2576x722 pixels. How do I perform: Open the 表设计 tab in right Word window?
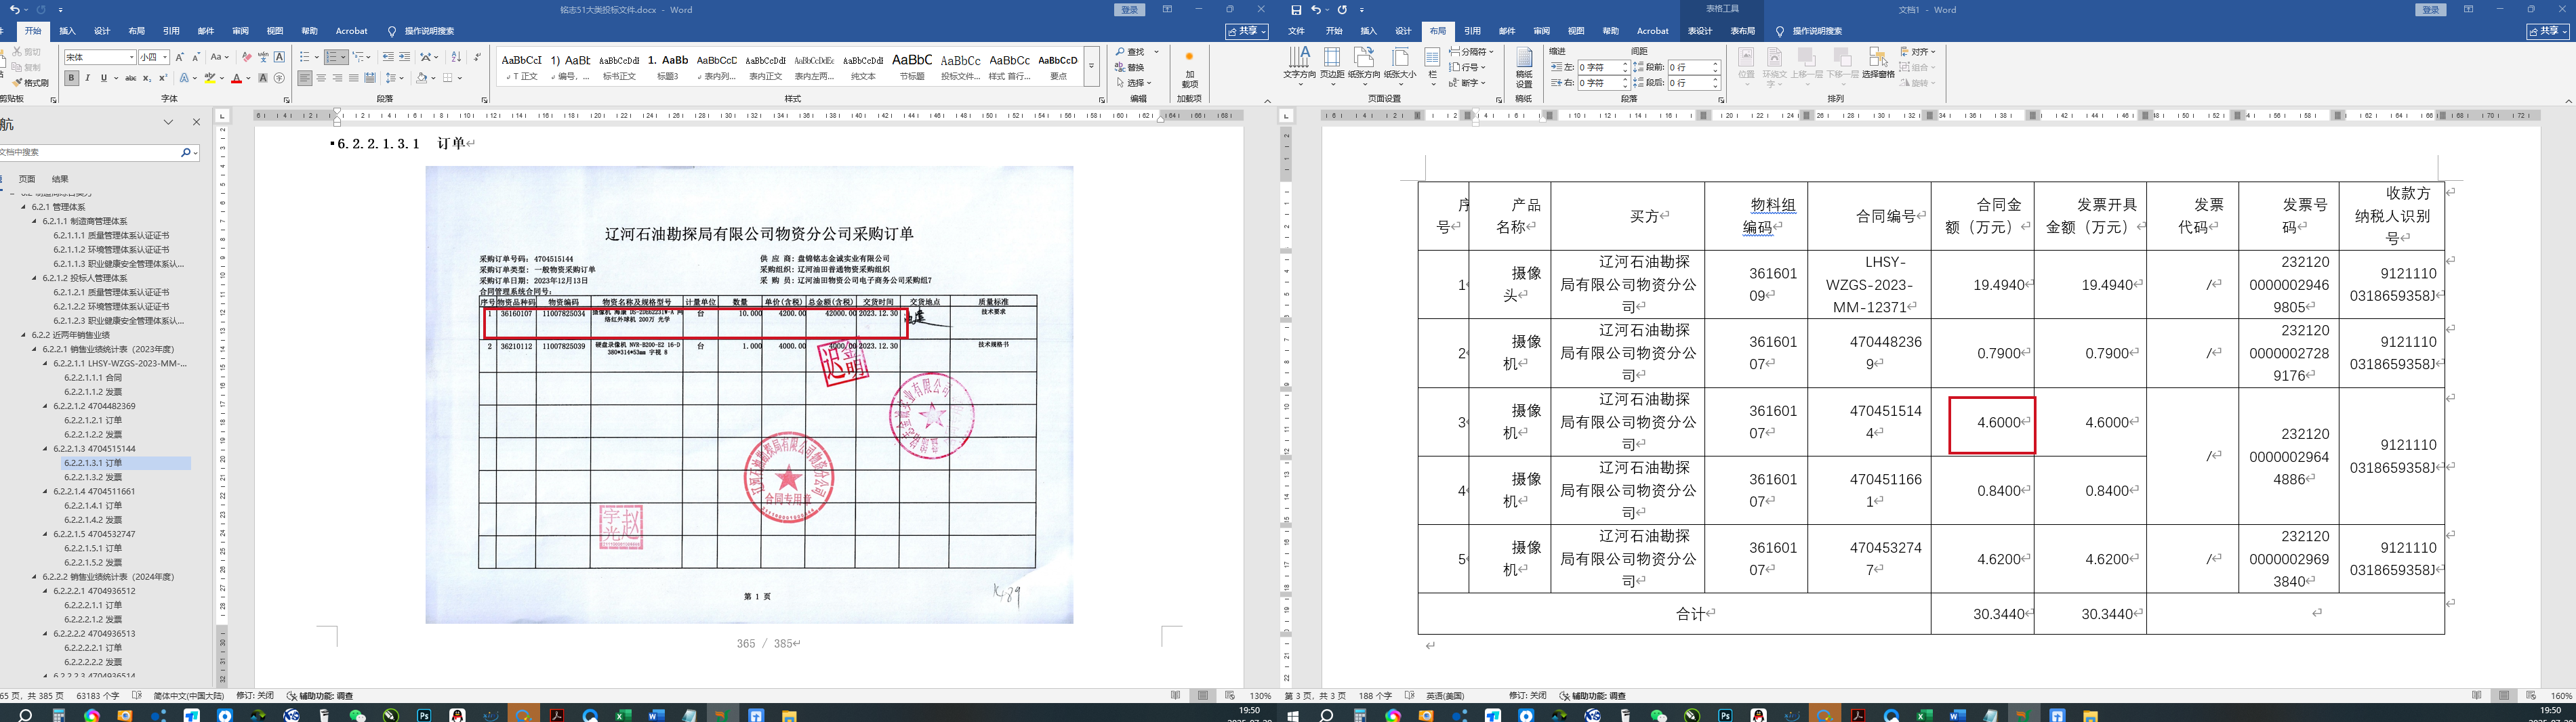(1700, 31)
